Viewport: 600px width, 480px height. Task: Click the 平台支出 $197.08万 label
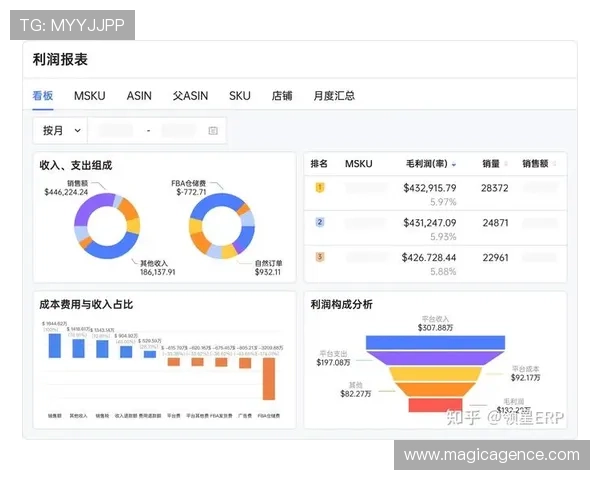pyautogui.click(x=333, y=358)
